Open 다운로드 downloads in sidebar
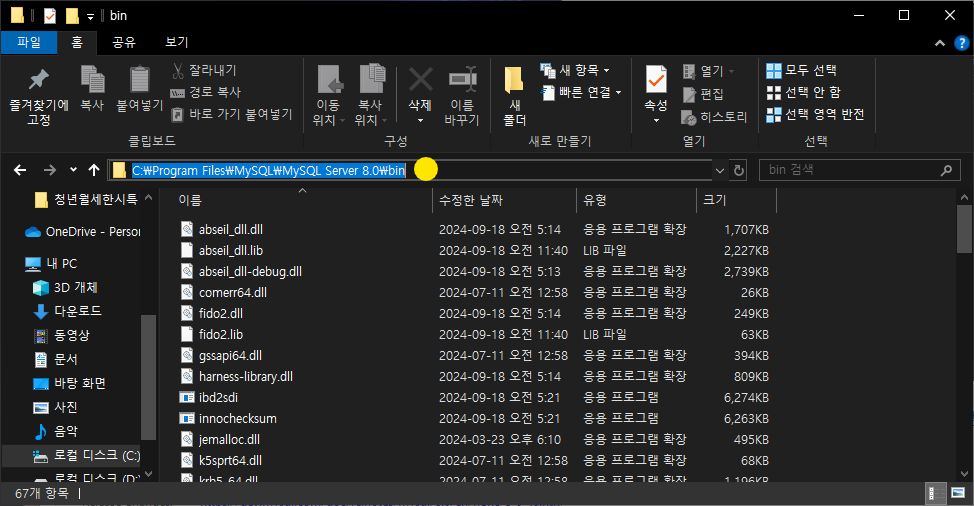 tap(67, 311)
